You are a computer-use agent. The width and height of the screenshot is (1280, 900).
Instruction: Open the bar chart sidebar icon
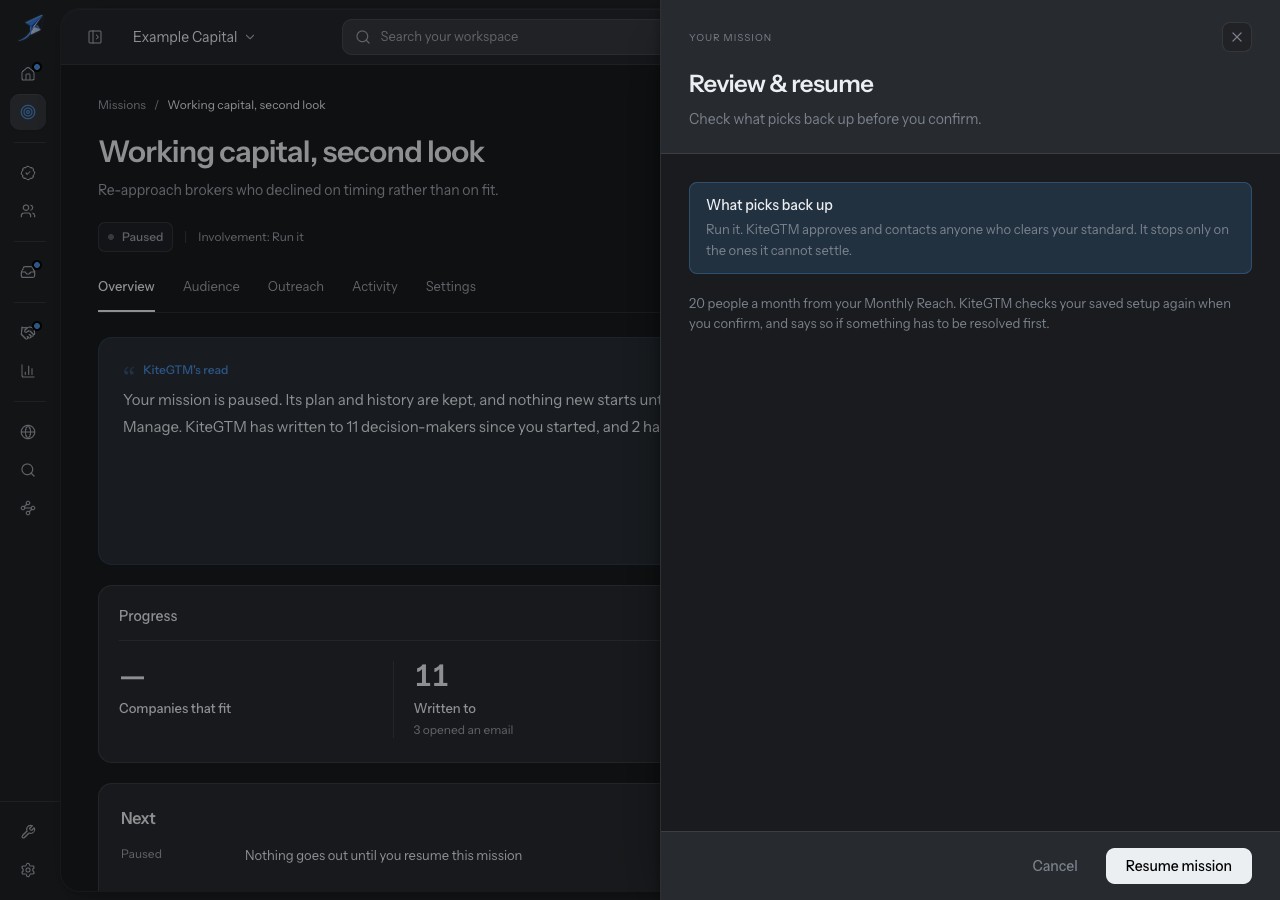(28, 371)
